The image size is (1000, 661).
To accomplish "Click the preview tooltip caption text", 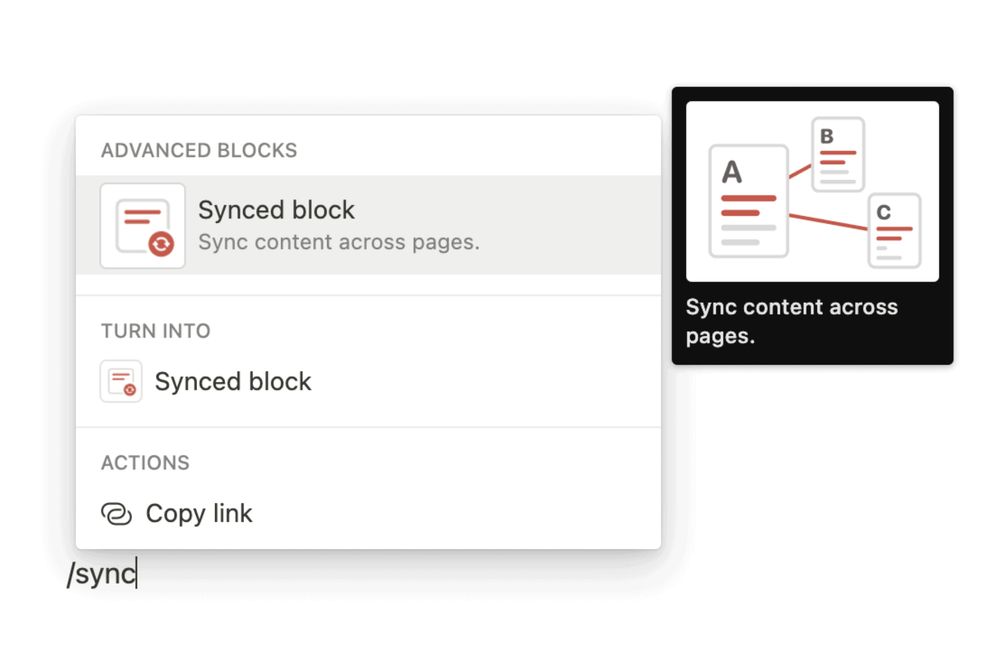I will point(791,322).
